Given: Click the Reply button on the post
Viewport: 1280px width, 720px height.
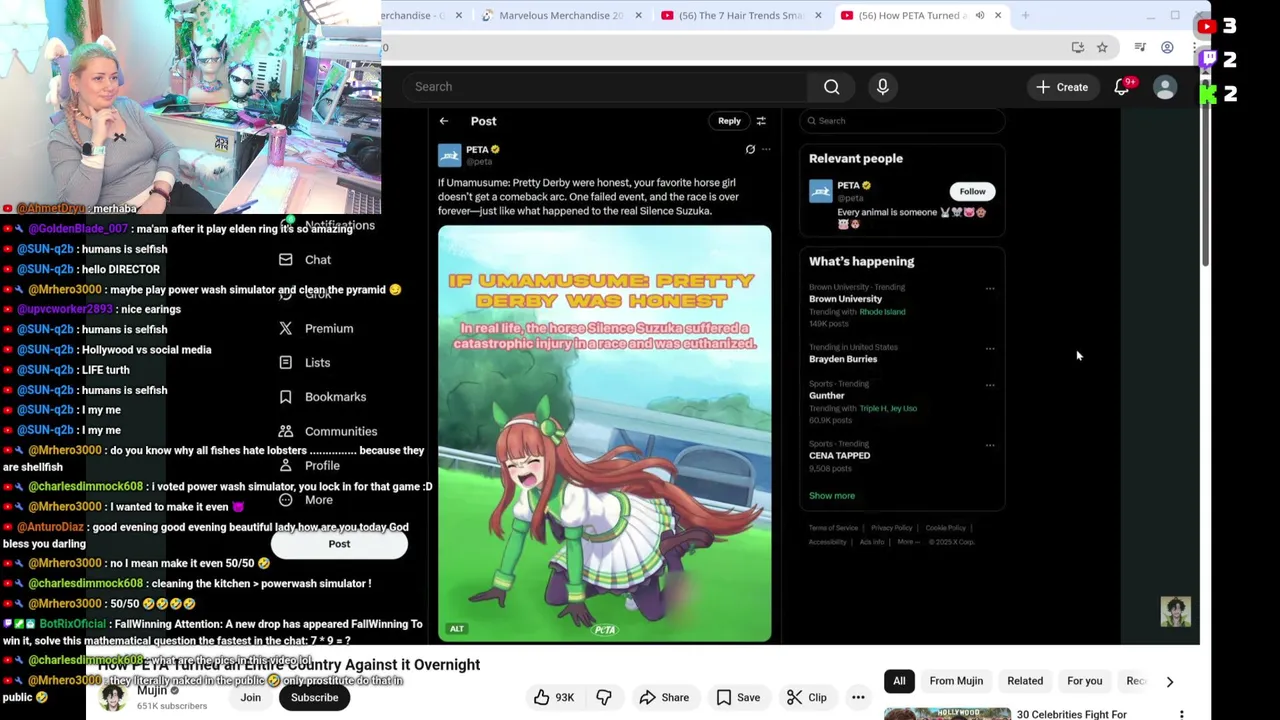Looking at the screenshot, I should tap(729, 121).
